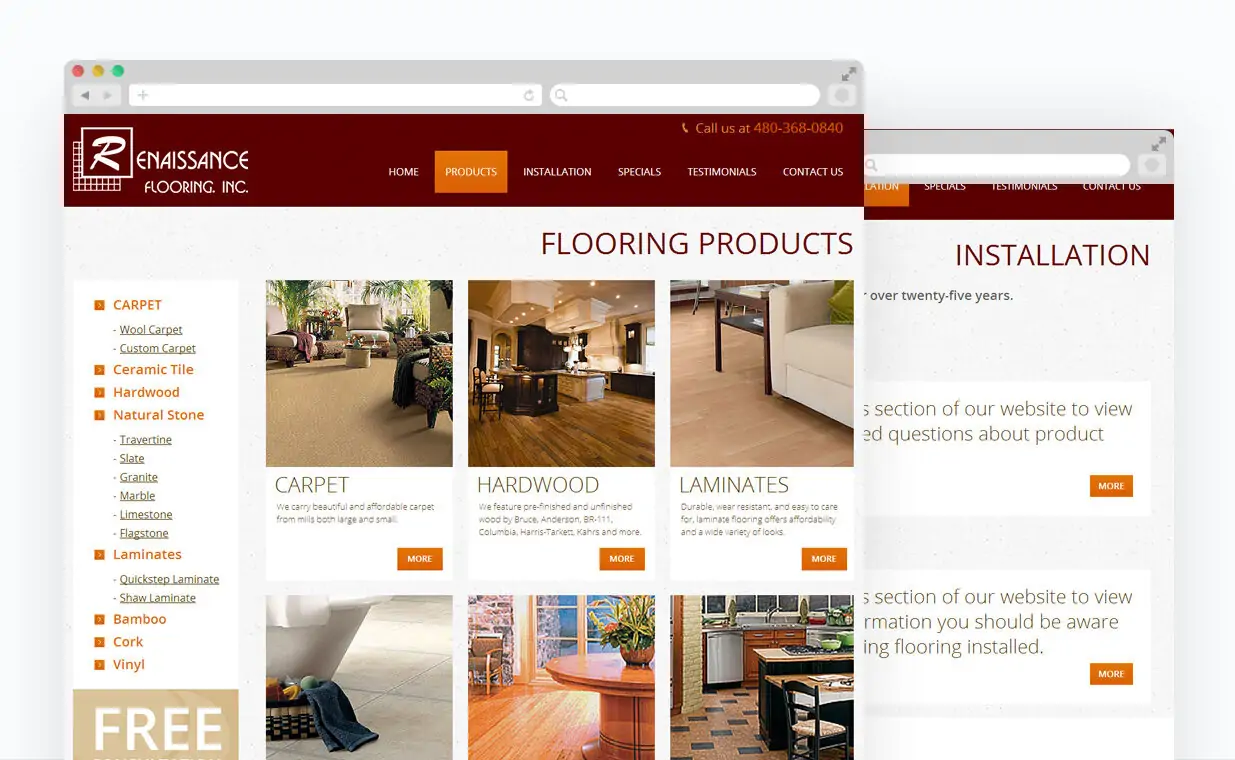The height and width of the screenshot is (760, 1235).
Task: Open the Travertine link
Action: (x=146, y=440)
